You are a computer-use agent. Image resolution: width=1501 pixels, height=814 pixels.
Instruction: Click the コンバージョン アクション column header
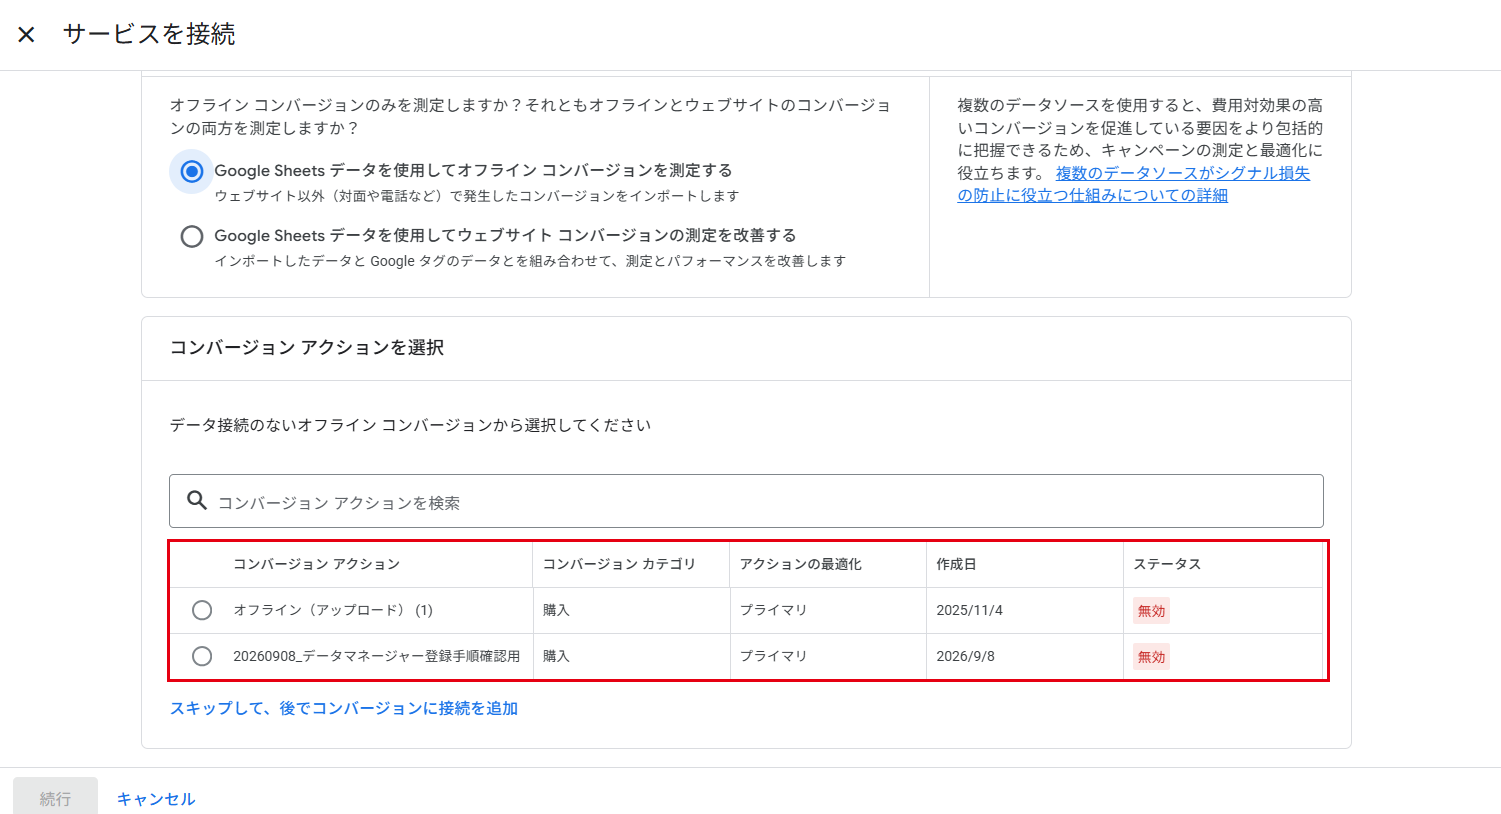tap(316, 564)
